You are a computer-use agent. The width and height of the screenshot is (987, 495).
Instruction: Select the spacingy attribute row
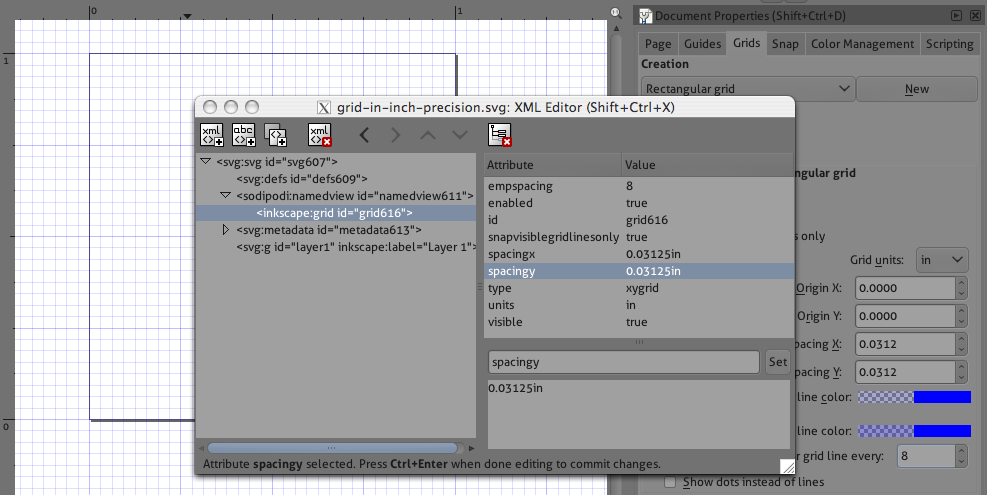click(x=639, y=271)
